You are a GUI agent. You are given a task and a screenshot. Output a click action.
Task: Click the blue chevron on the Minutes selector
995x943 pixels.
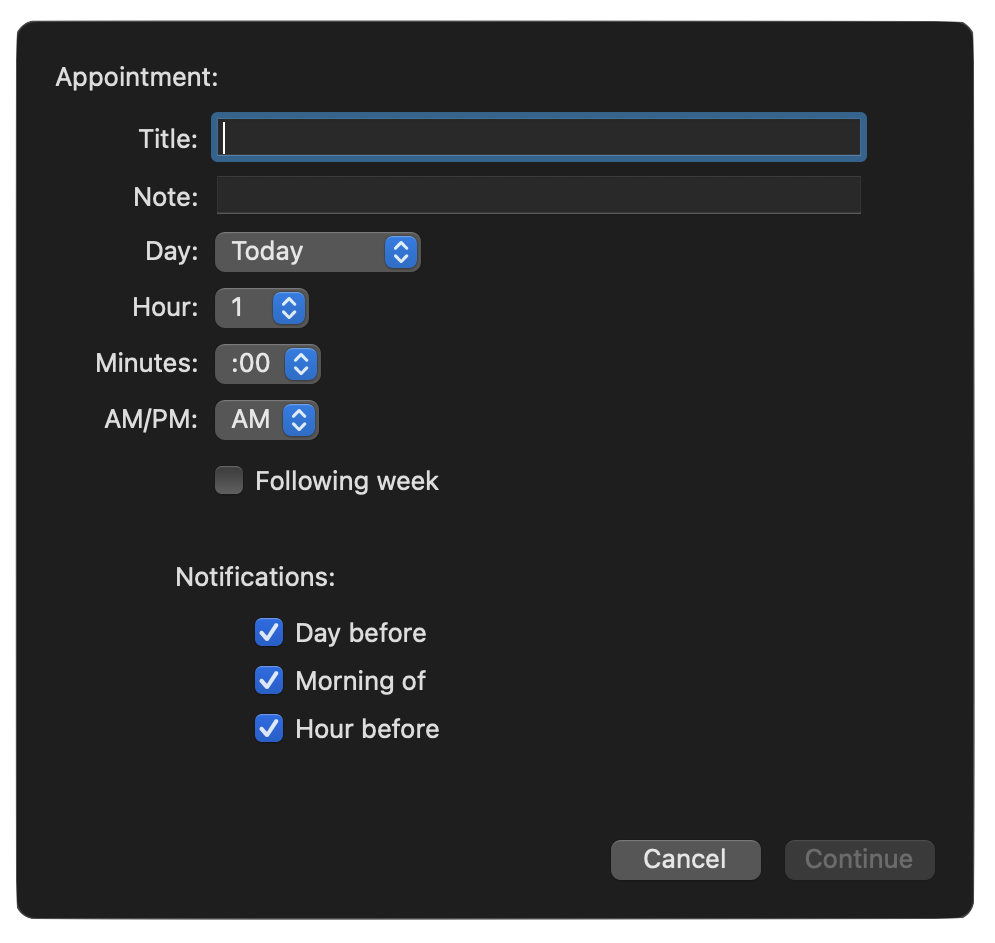[301, 364]
